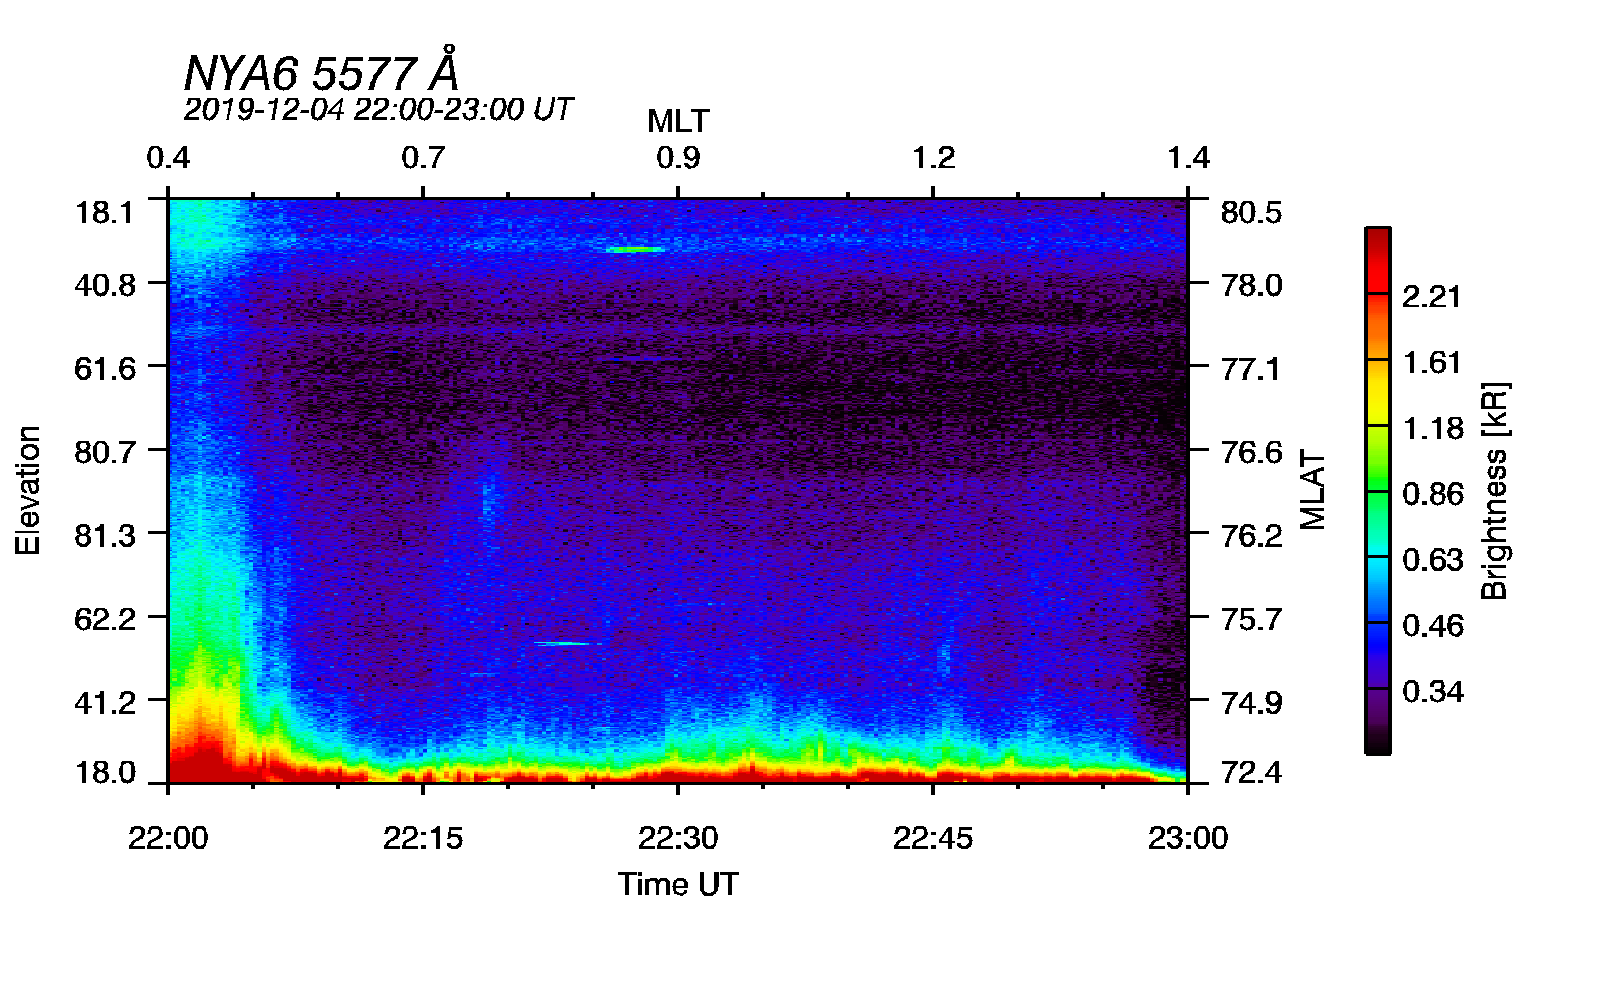Click colorbar label 2.21
Image resolution: width=1600 pixels, height=1000 pixels.
[1432, 297]
